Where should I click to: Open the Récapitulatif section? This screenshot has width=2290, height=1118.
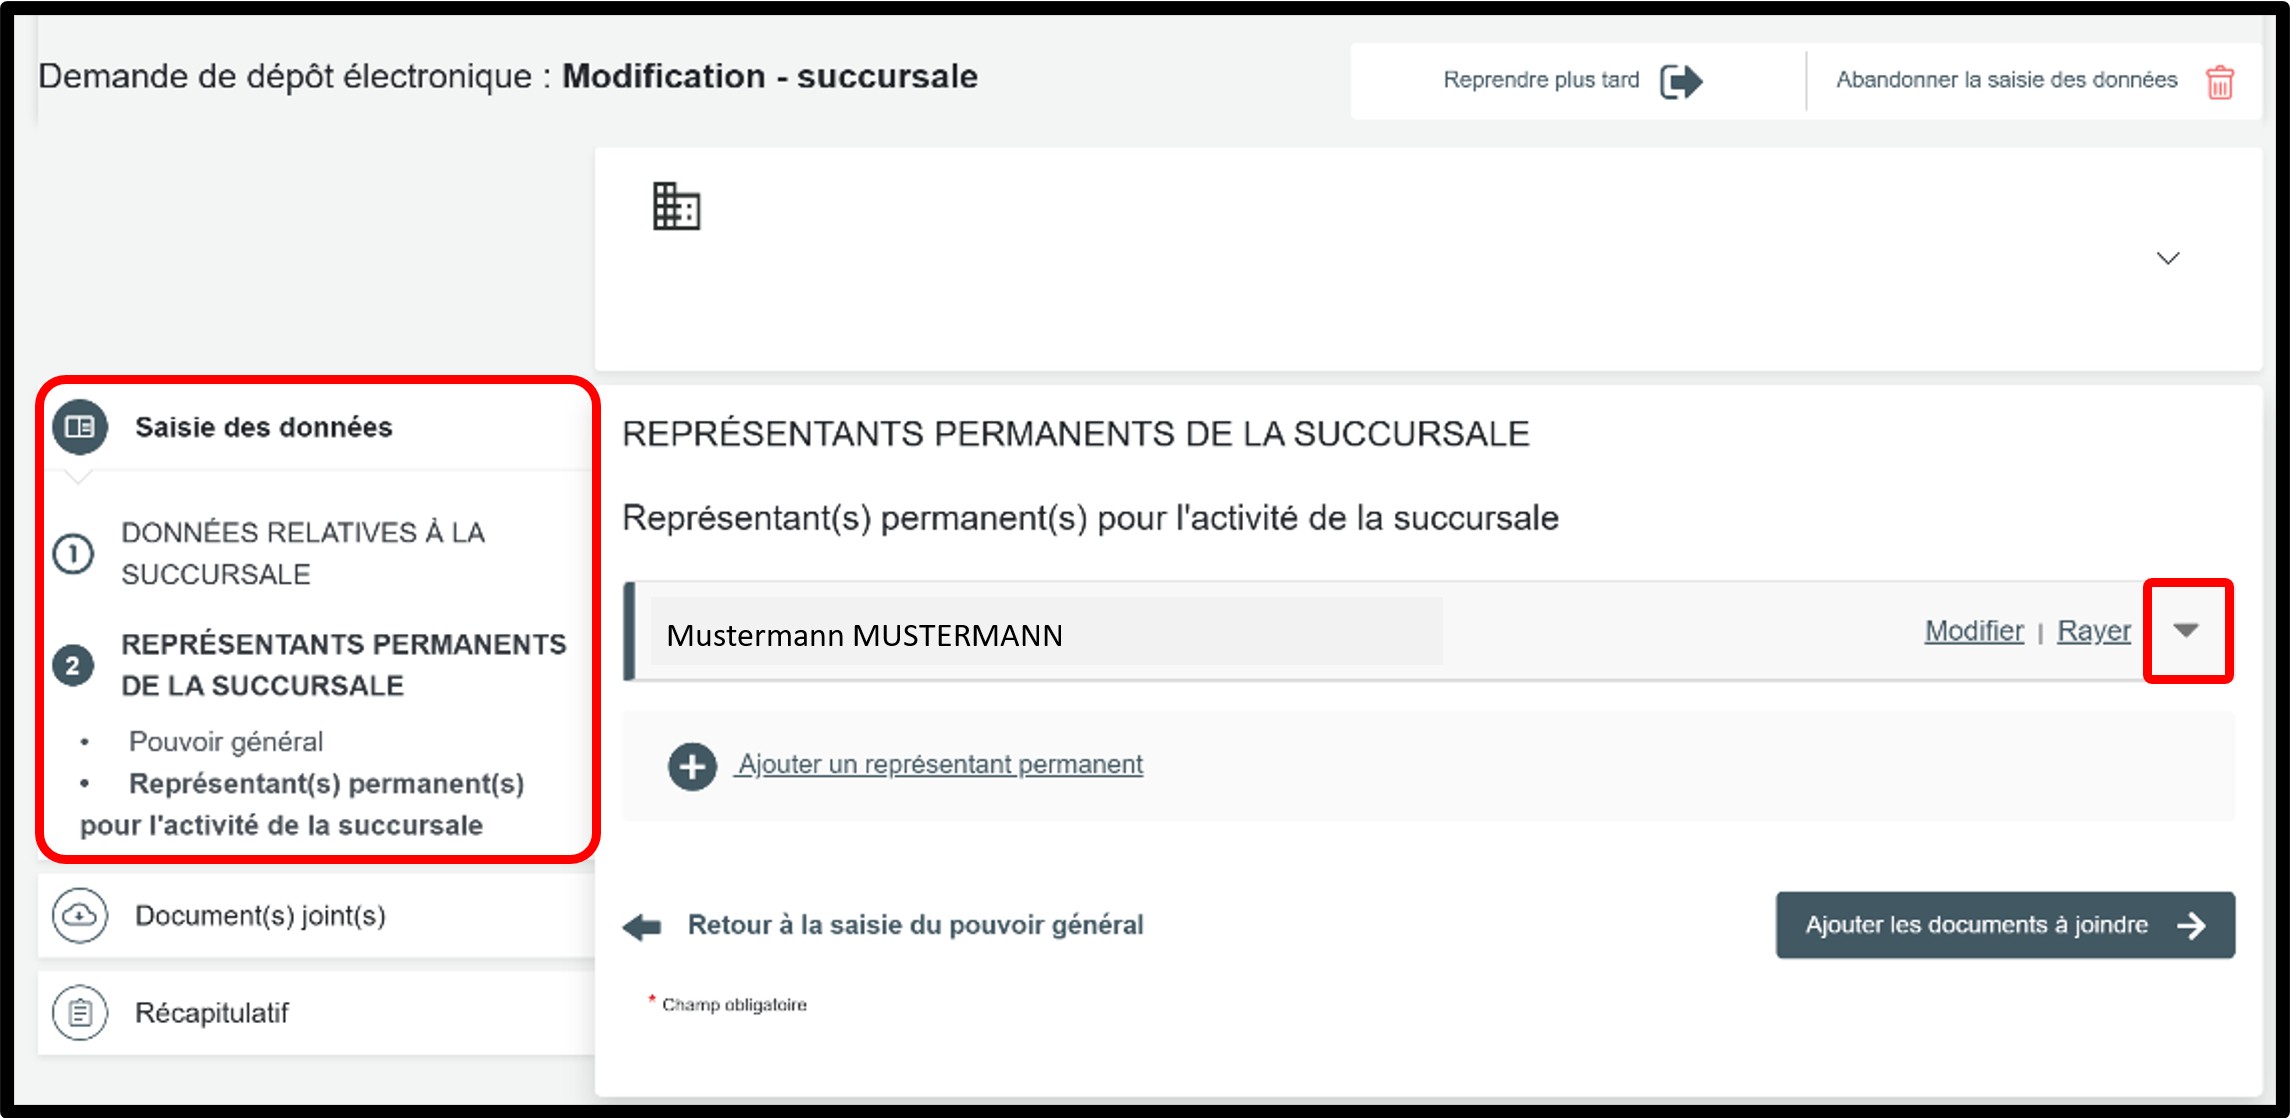click(x=212, y=1013)
